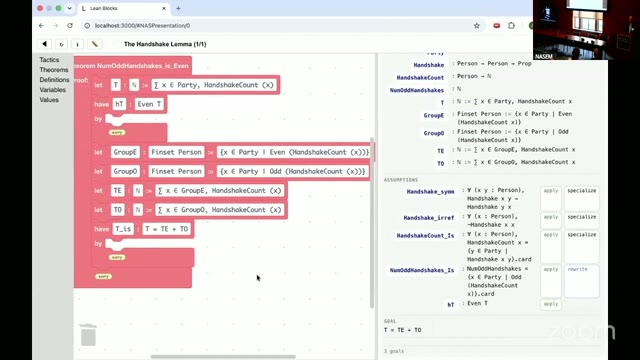Click apply button for hT assumption
Image resolution: width=640 pixels, height=360 pixels.
(551, 304)
